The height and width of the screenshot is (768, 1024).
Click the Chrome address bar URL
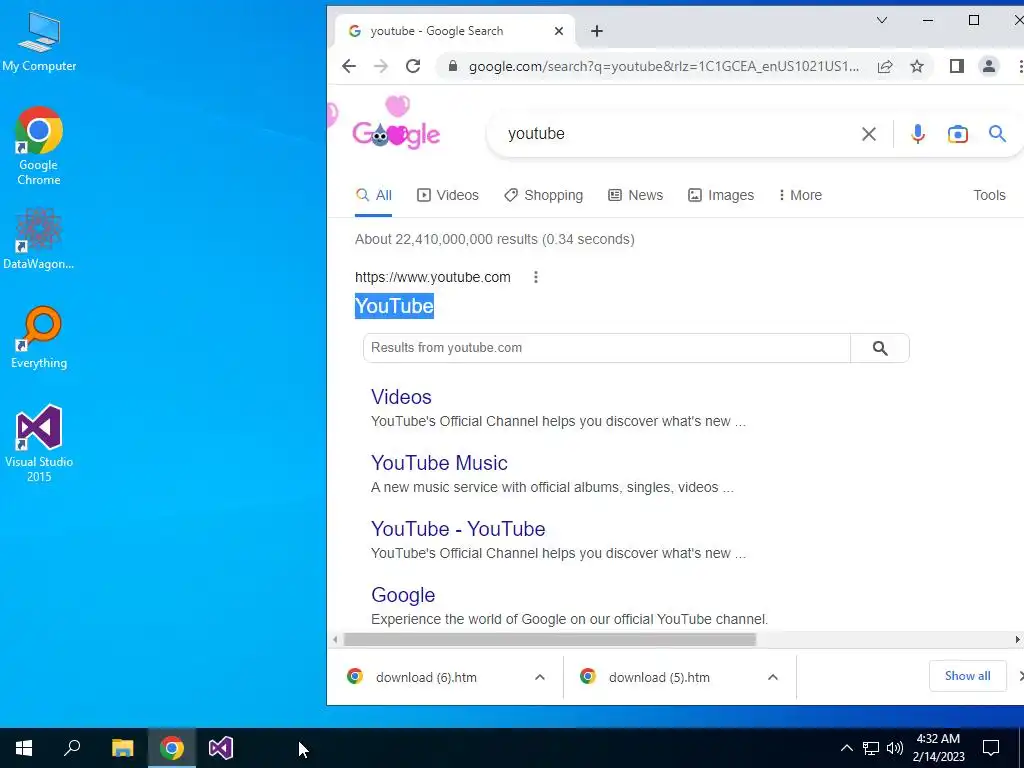664,66
